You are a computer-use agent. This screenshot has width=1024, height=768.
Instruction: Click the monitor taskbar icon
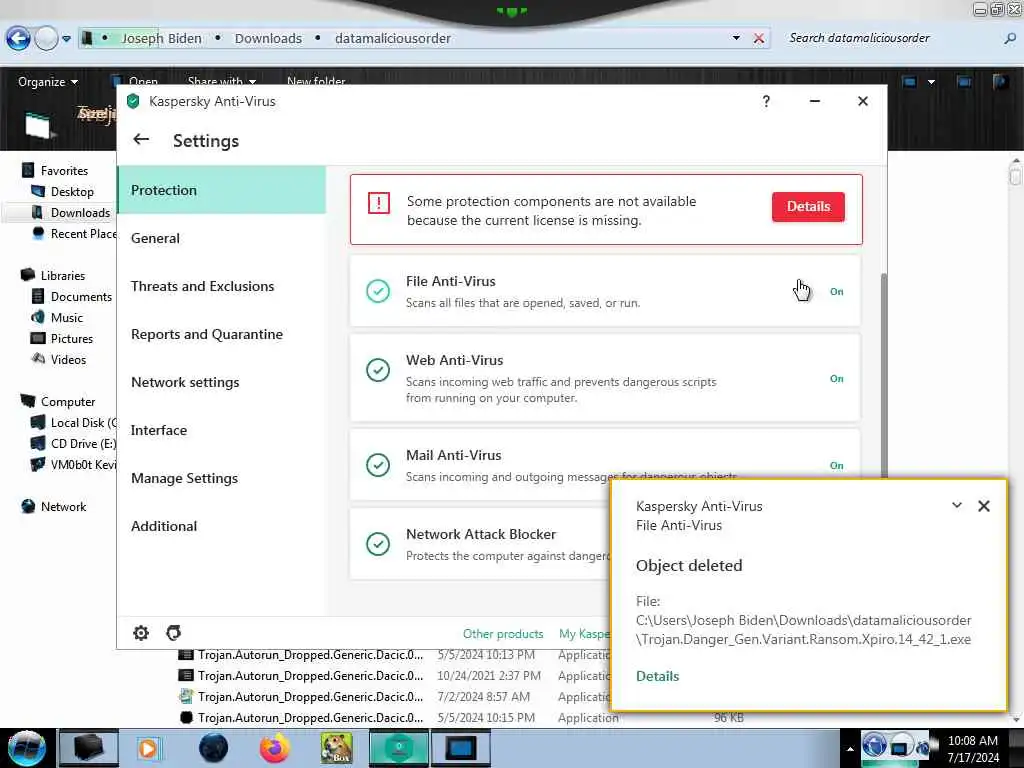[460, 748]
